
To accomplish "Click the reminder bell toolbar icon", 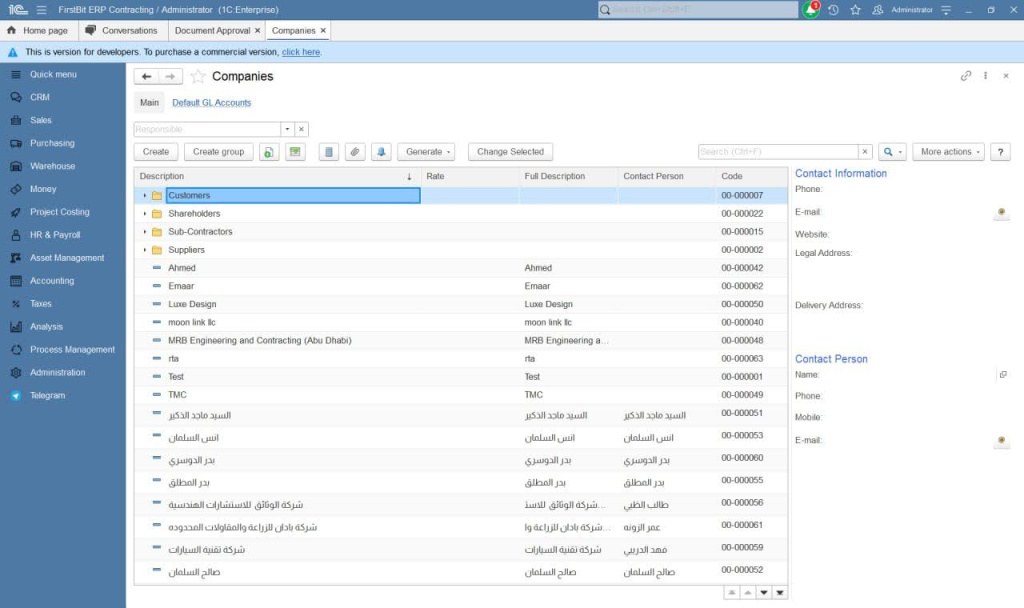I will tap(381, 152).
